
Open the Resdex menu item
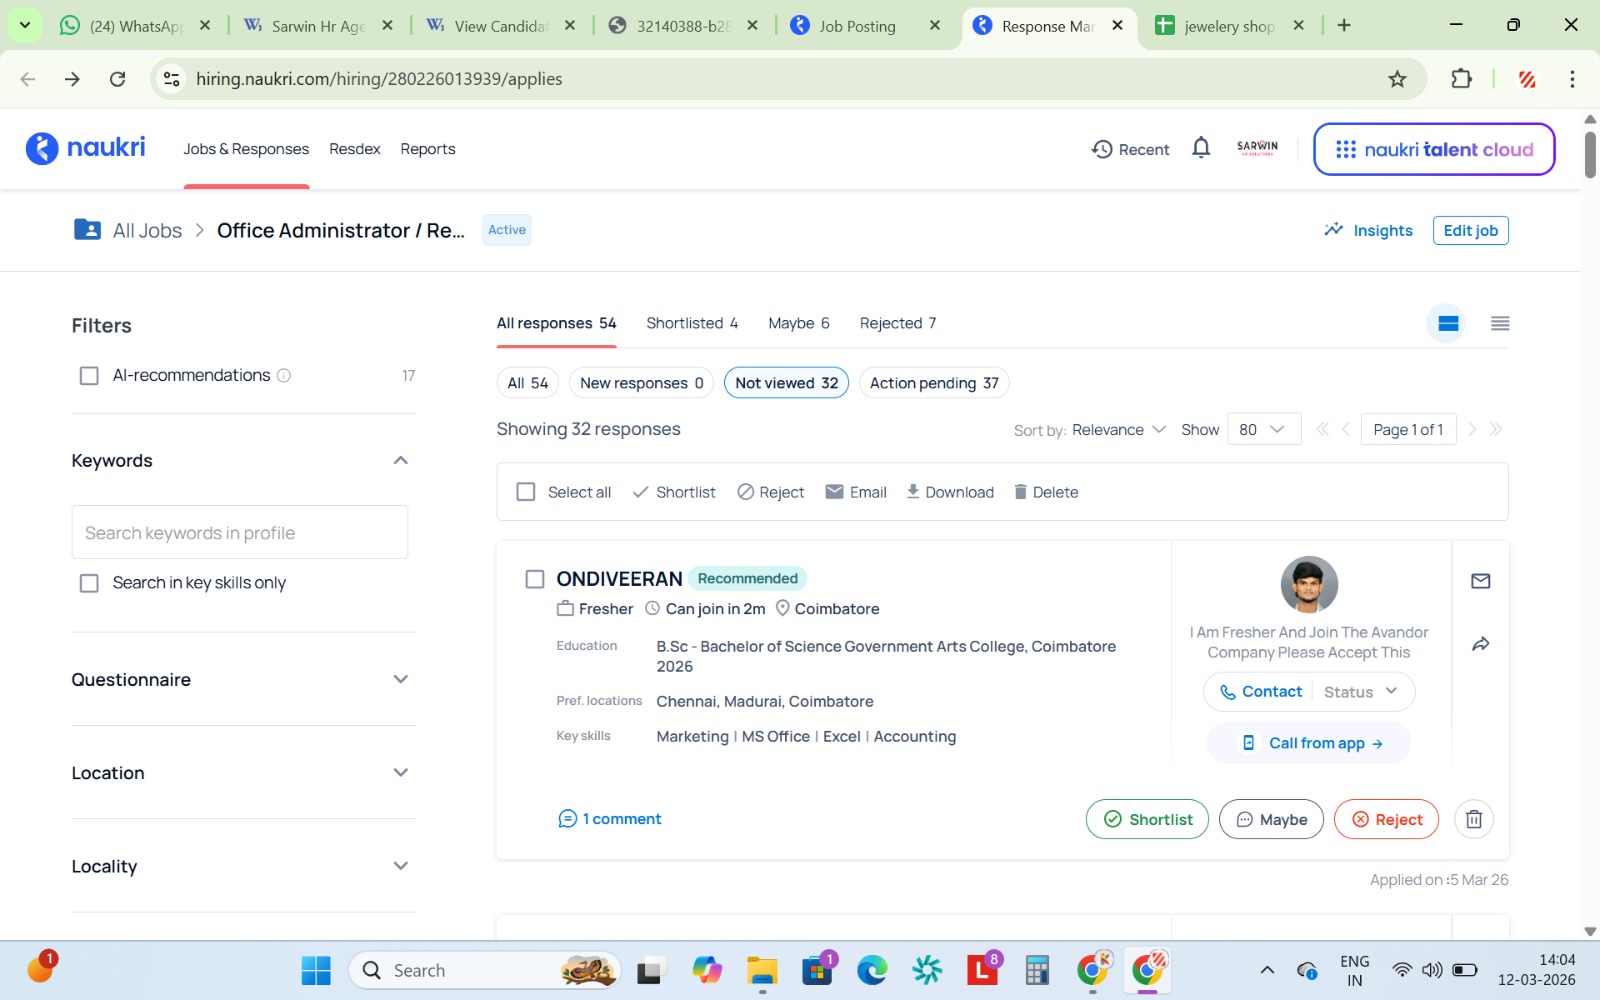(x=354, y=149)
